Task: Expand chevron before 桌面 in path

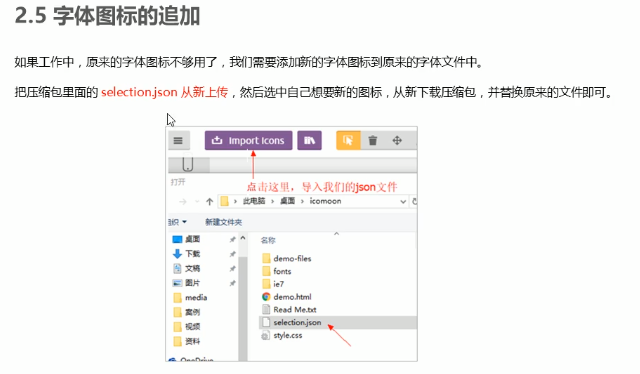Action: tap(273, 201)
